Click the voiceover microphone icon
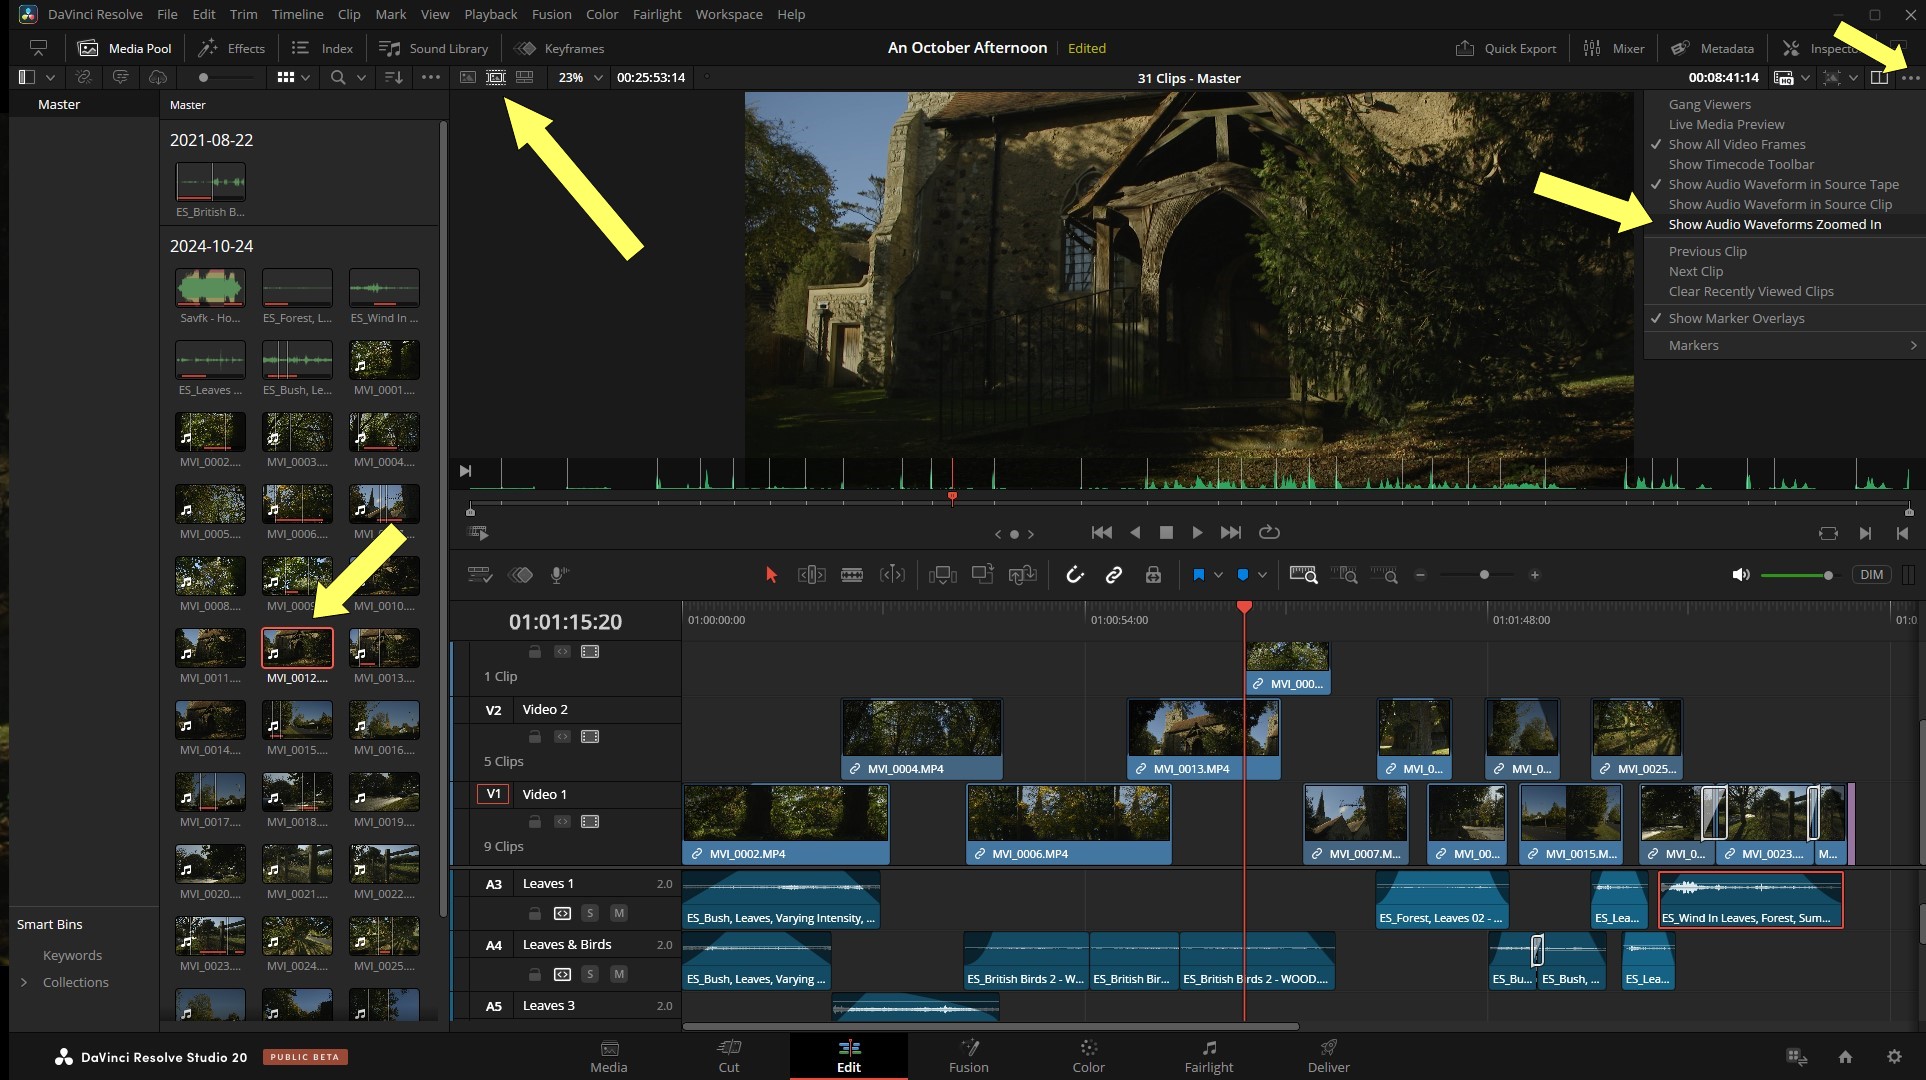 (560, 575)
